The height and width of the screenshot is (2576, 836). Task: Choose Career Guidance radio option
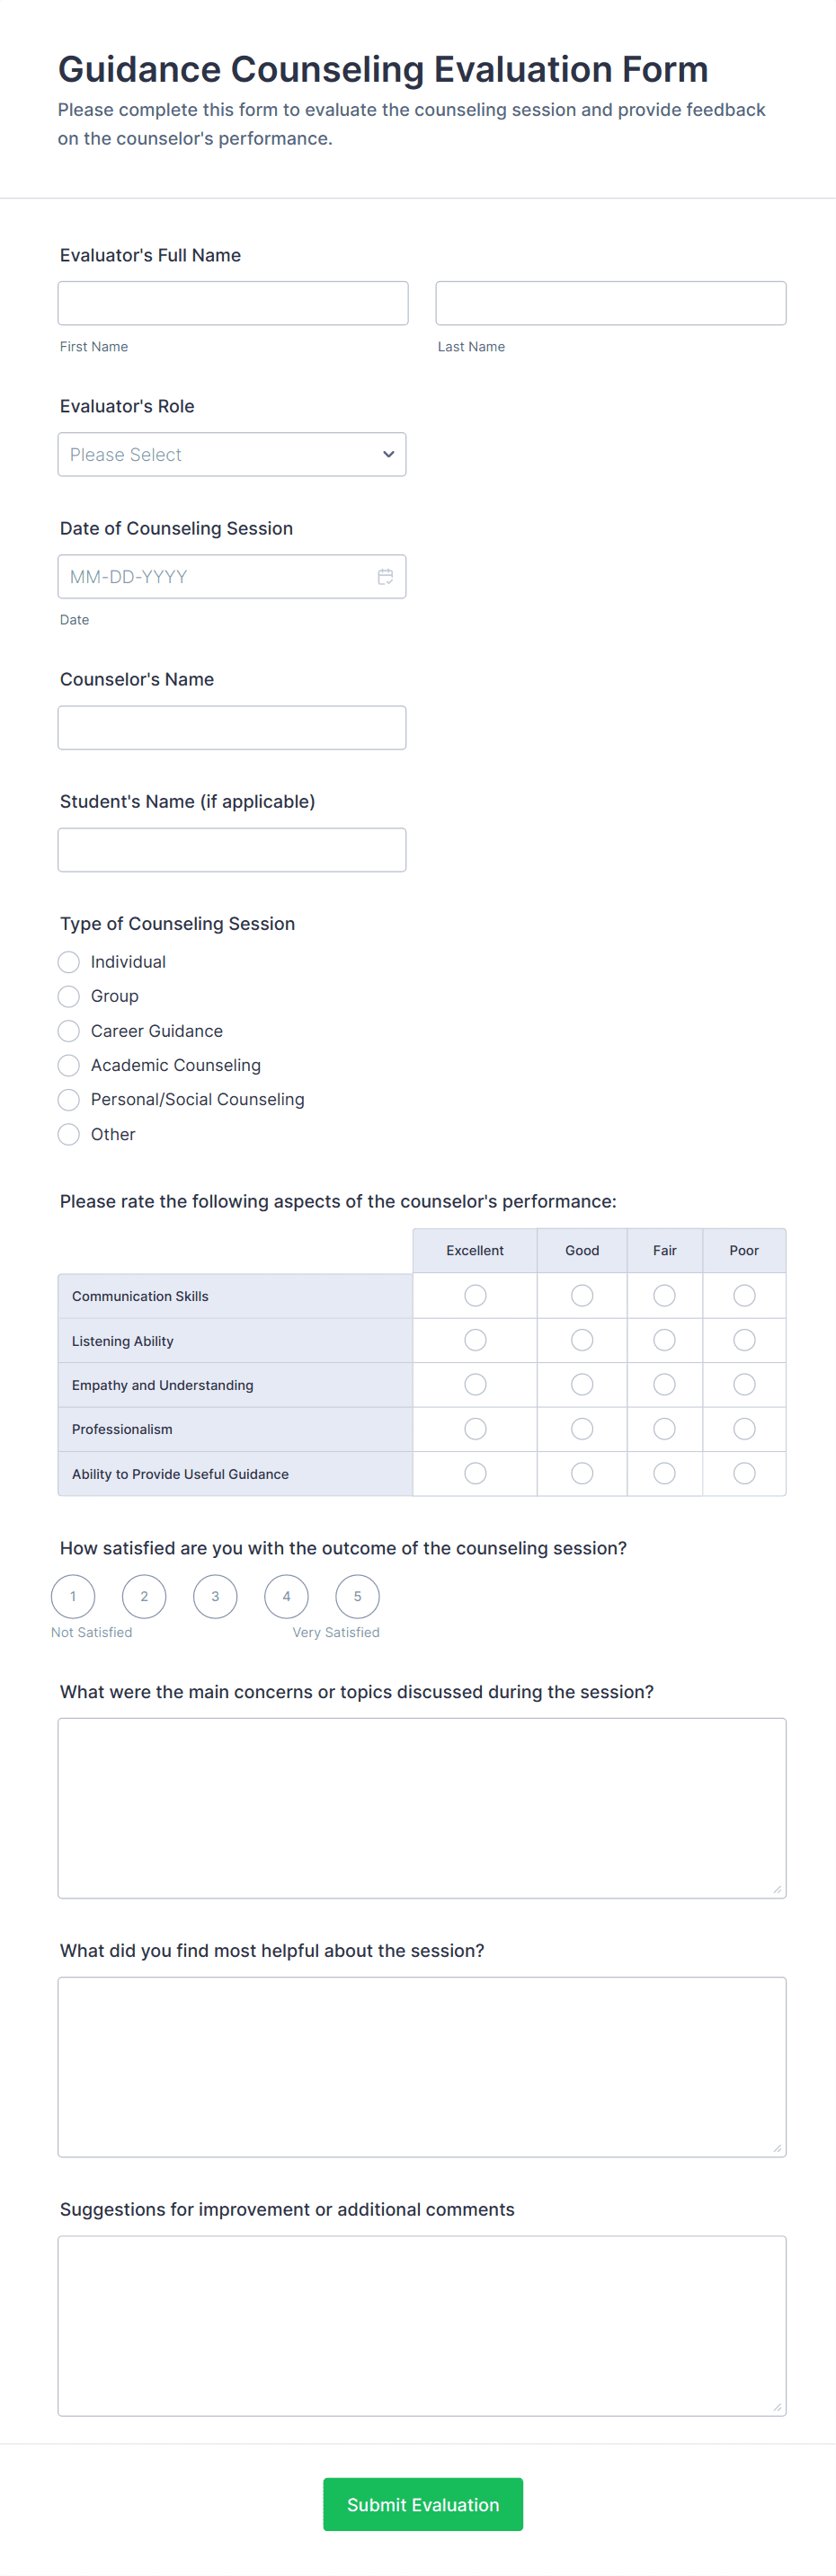(69, 1031)
